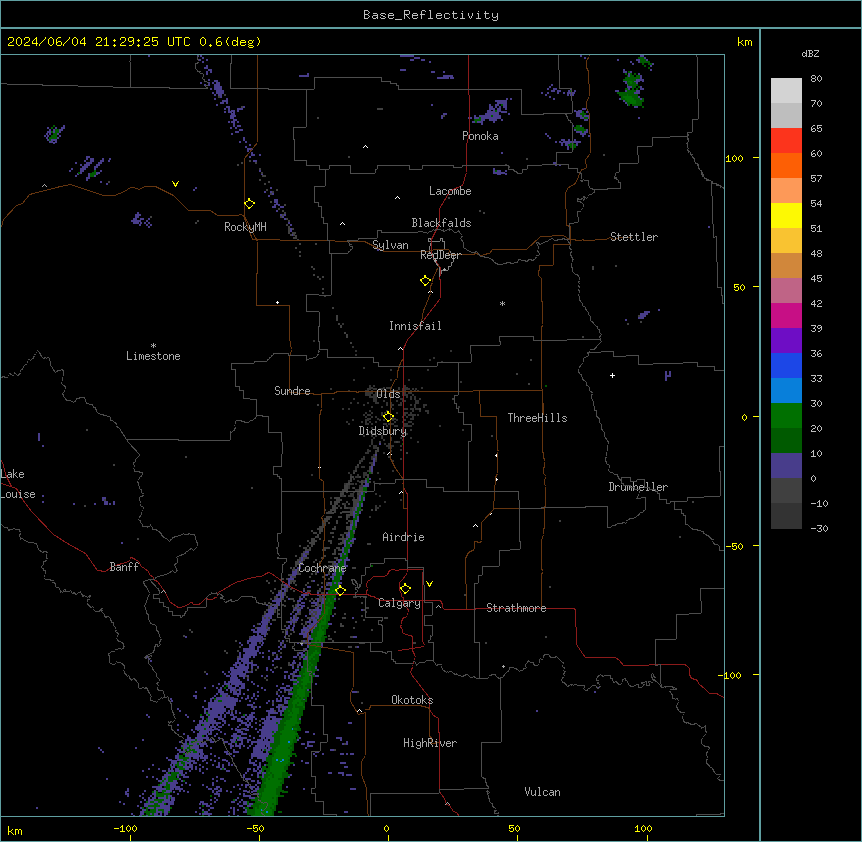This screenshot has height=842, width=862.
Task: Click the Strathmore city label
Action: pos(516,608)
